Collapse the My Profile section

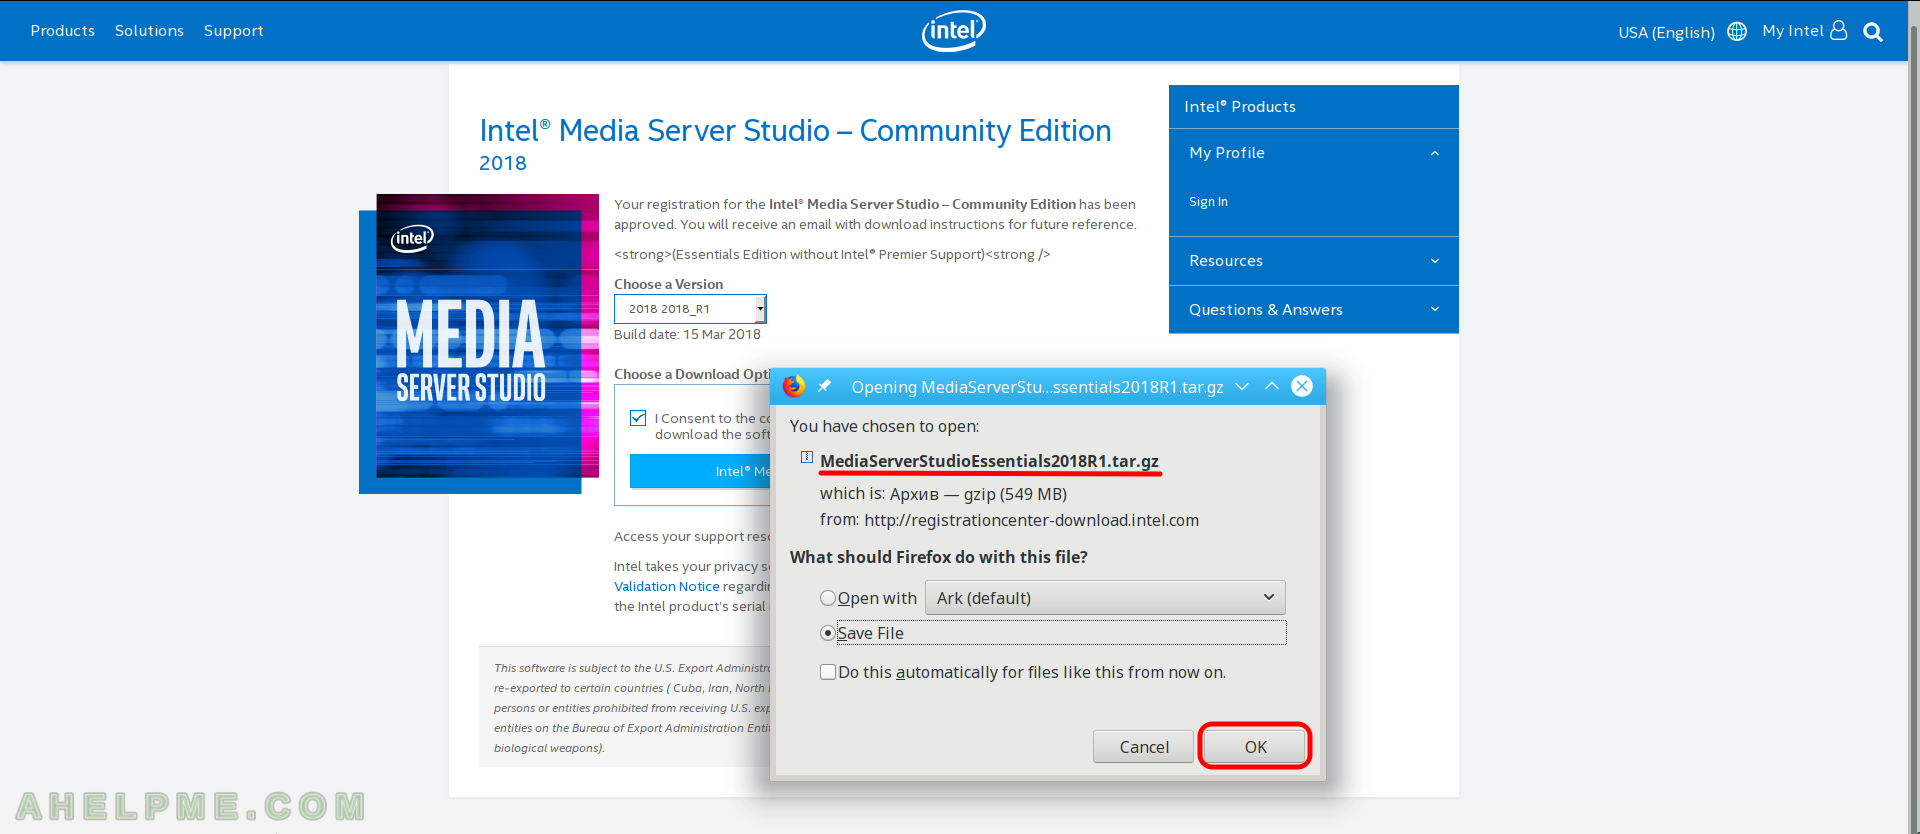coord(1313,153)
